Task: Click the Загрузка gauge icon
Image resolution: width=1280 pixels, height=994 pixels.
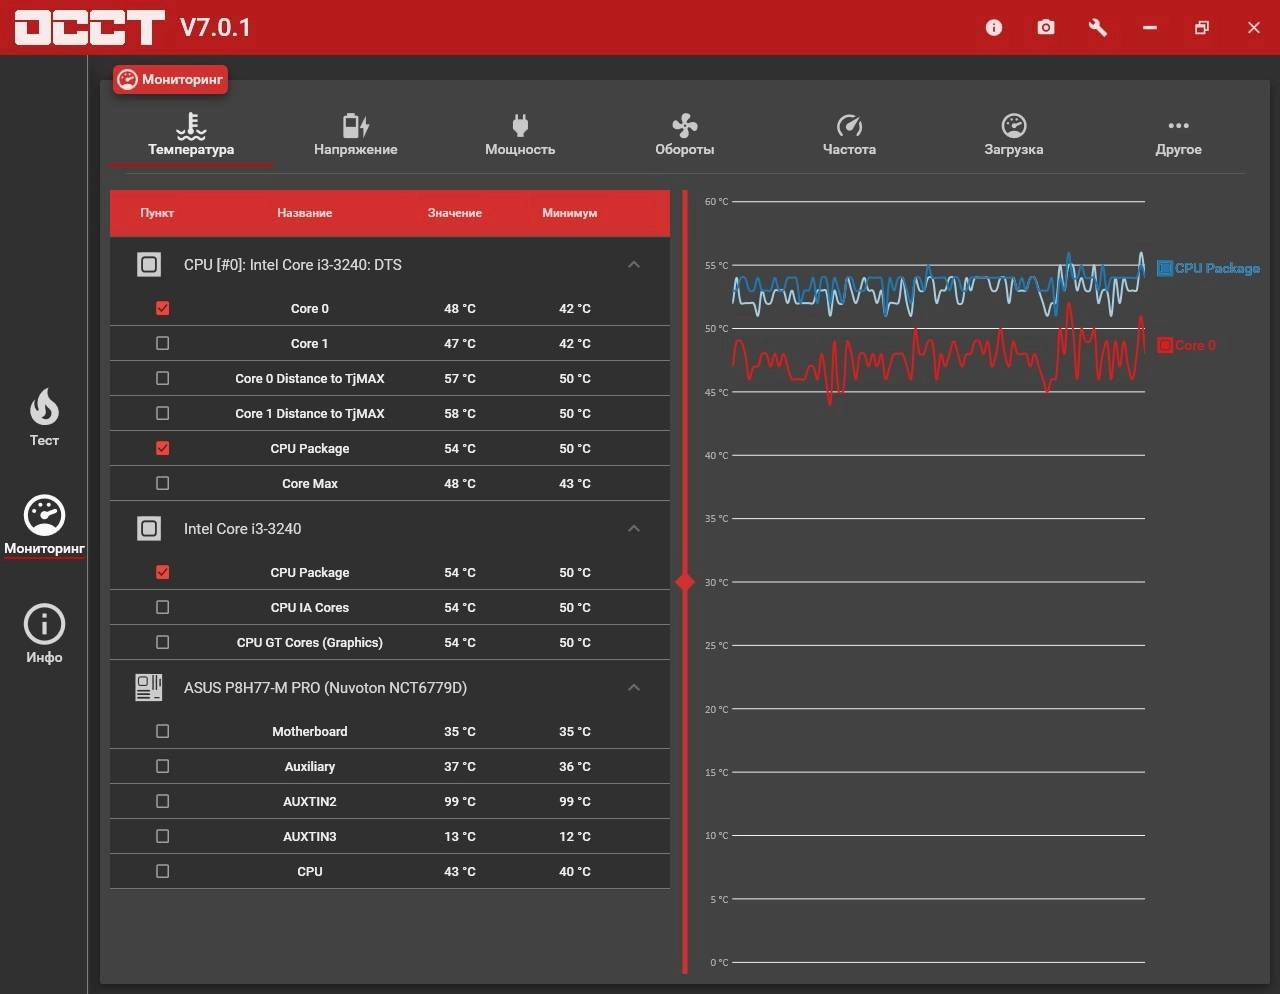Action: pyautogui.click(x=1014, y=125)
